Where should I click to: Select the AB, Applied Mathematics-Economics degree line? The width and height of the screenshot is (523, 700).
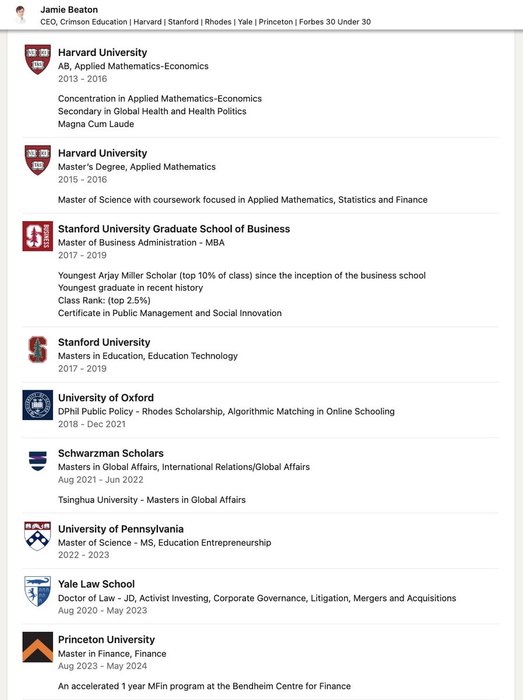tap(133, 66)
